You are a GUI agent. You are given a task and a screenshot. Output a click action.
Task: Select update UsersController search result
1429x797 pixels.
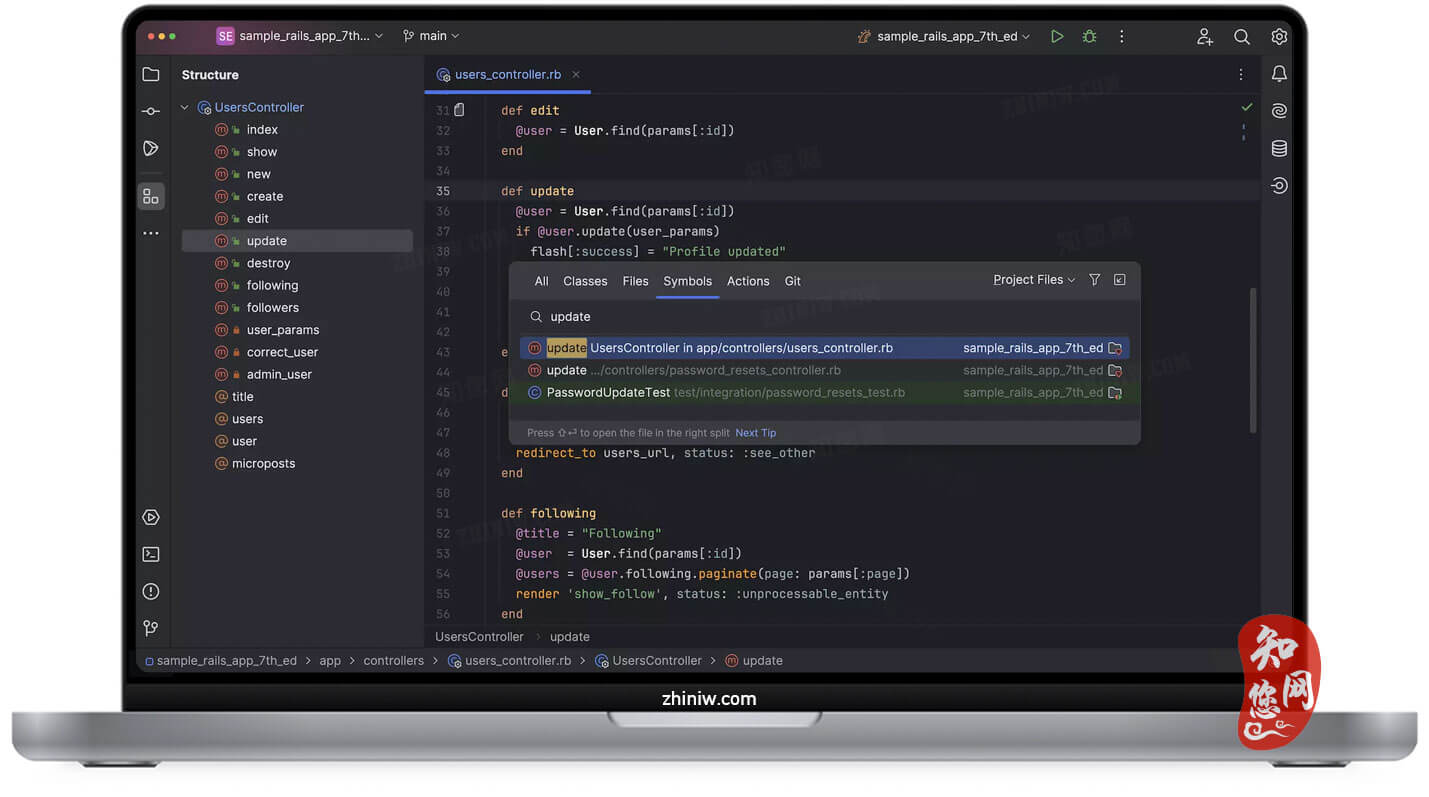point(825,348)
